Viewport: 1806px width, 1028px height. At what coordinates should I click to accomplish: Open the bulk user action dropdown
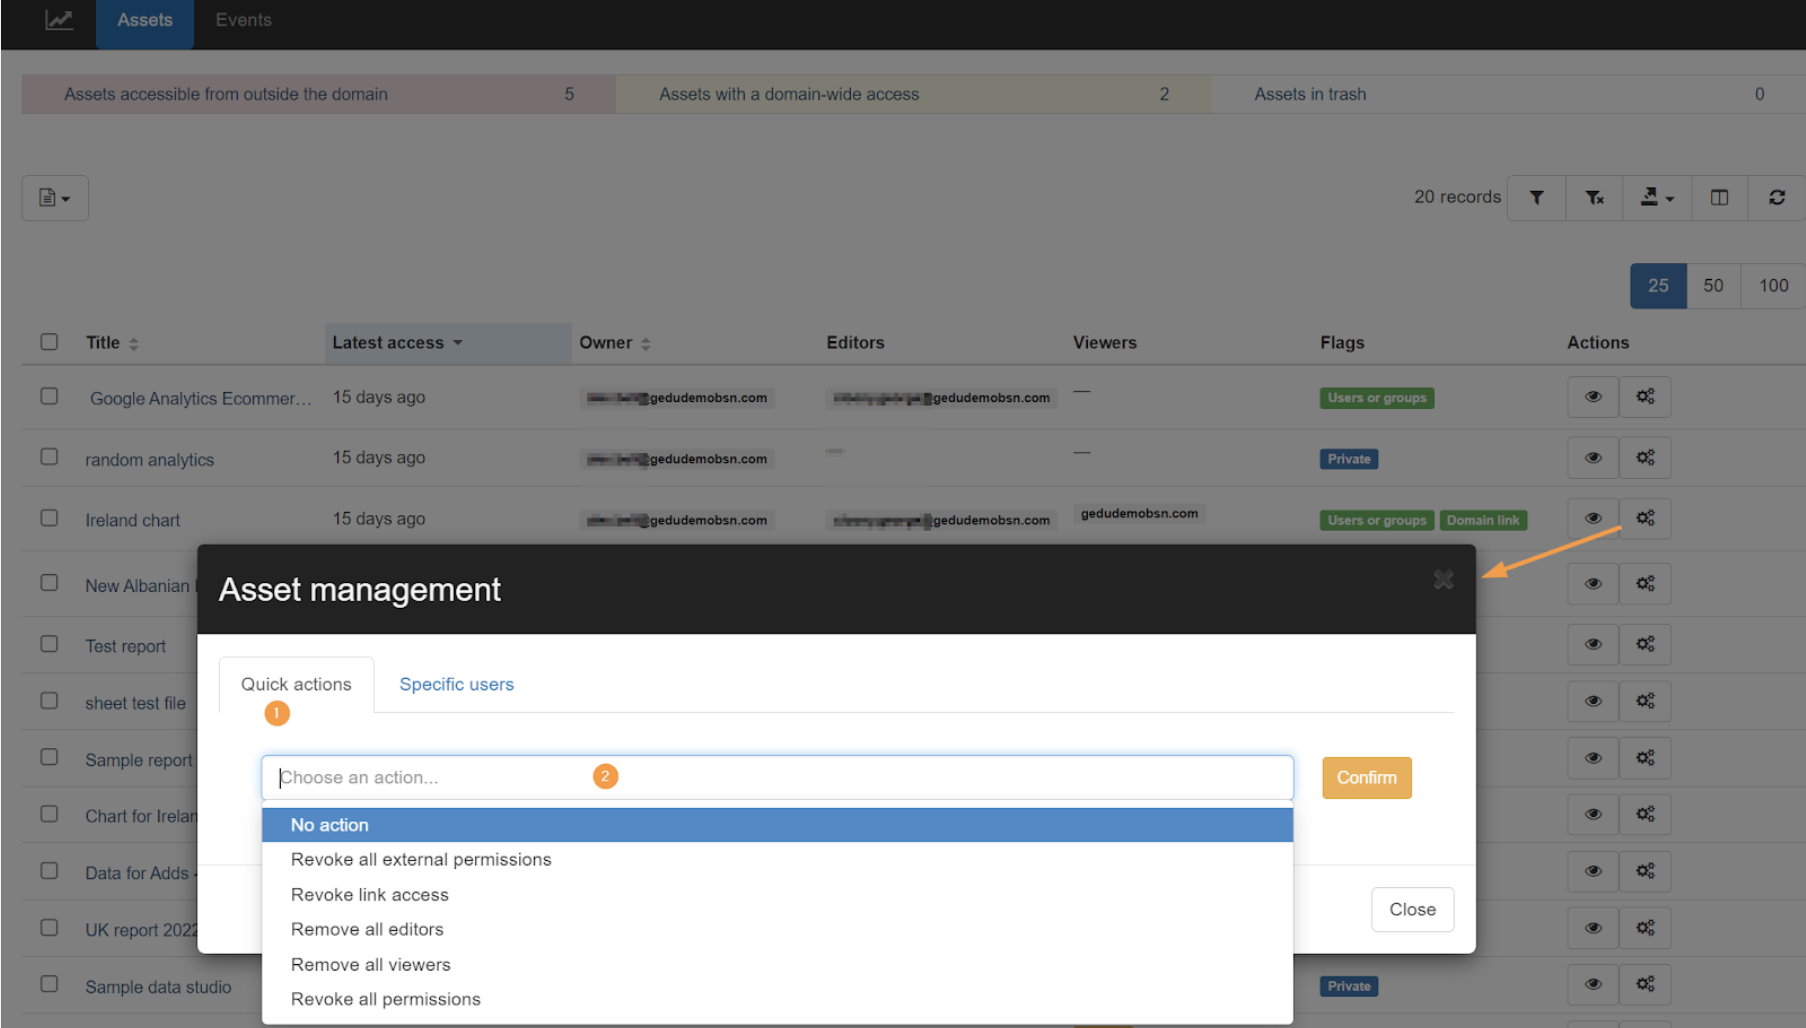click(x=1657, y=198)
